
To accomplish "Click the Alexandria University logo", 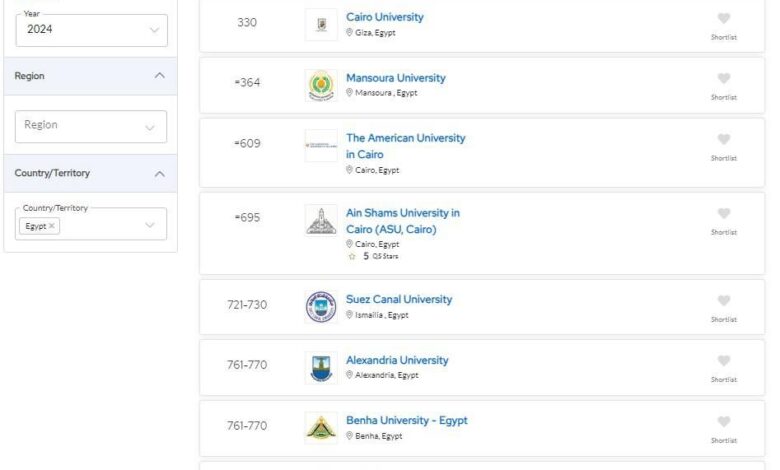I will (x=321, y=368).
